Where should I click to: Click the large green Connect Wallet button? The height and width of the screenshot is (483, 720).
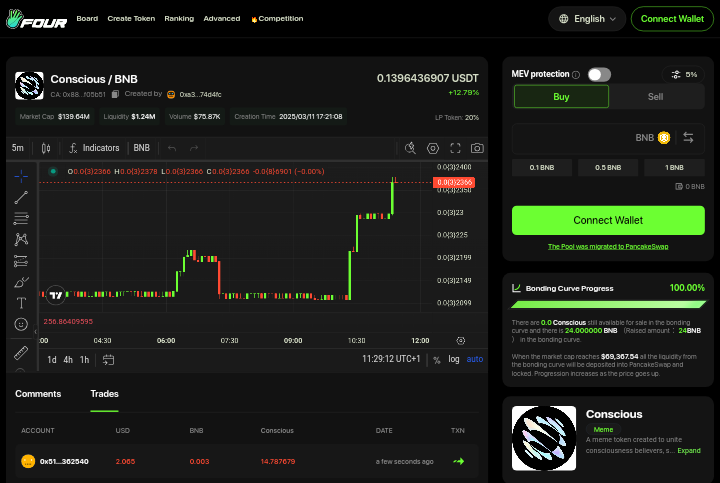tap(608, 220)
